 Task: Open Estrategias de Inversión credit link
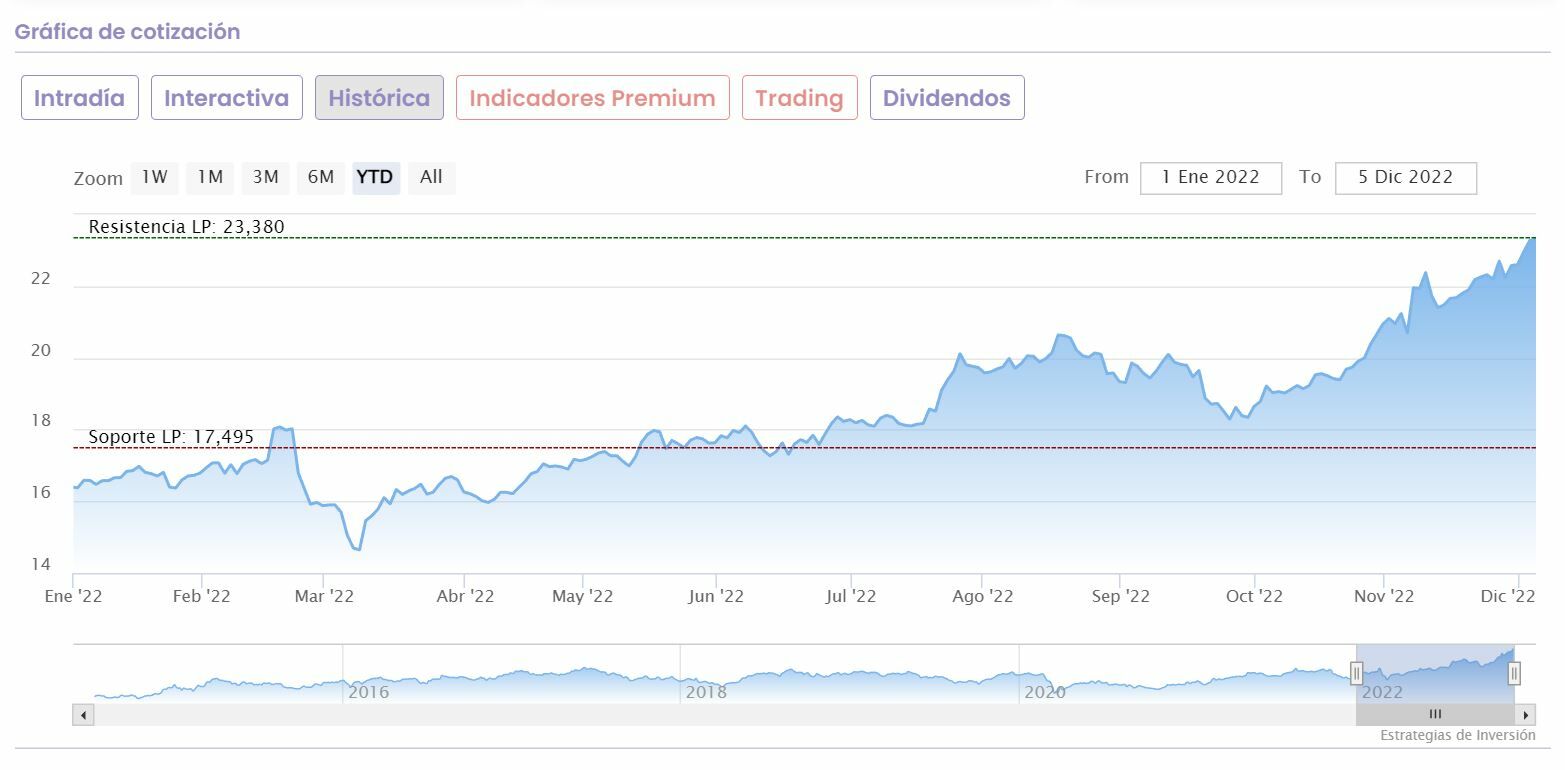[1457, 735]
